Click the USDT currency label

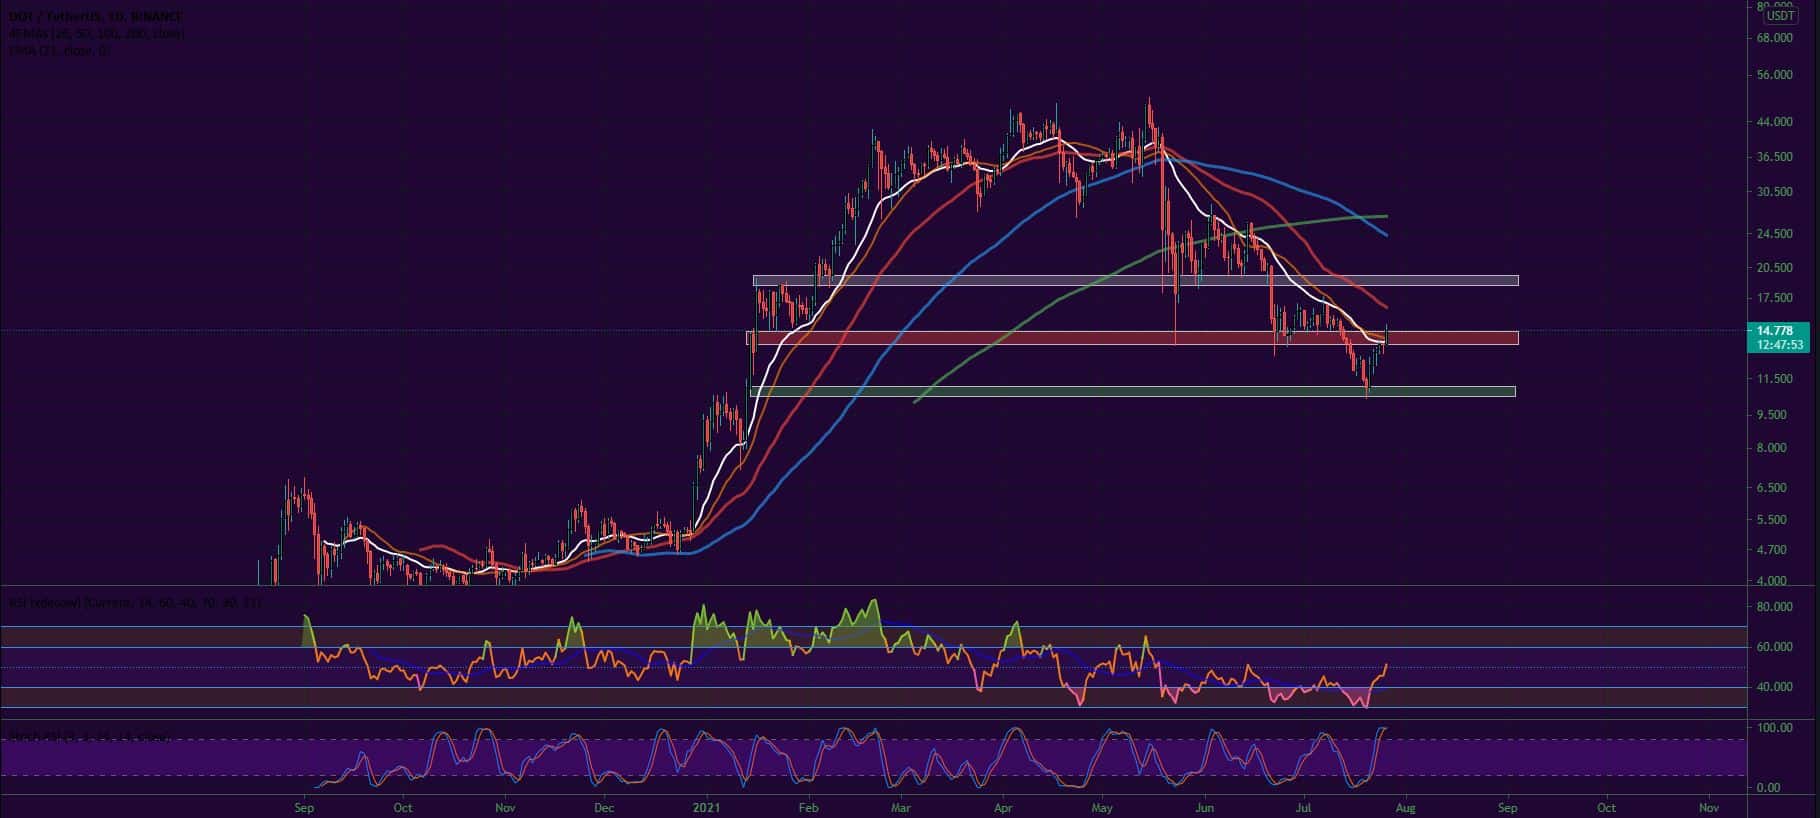click(x=1781, y=16)
